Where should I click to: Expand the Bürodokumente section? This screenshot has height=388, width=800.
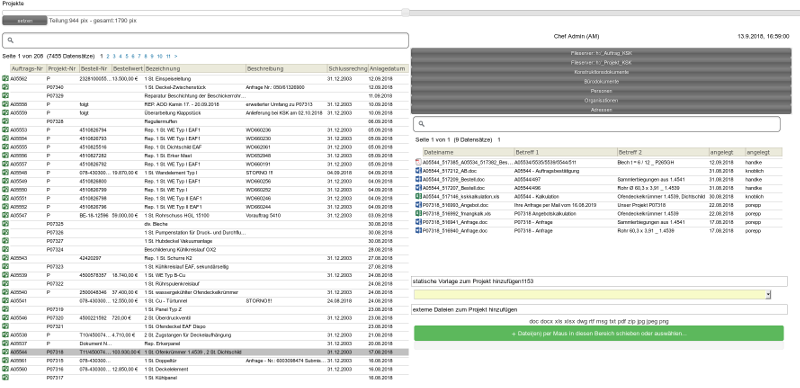click(601, 82)
